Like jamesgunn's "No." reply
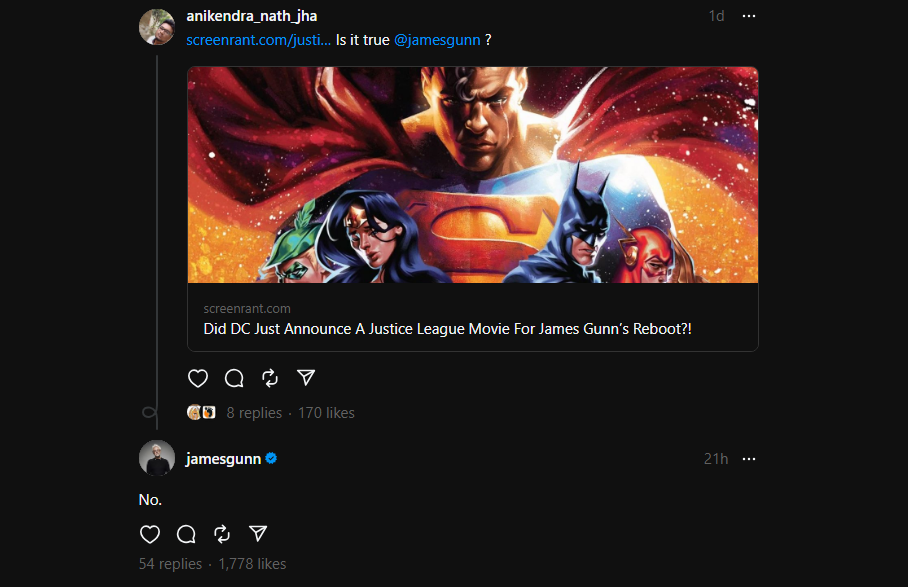The height and width of the screenshot is (587, 908). pyautogui.click(x=149, y=534)
